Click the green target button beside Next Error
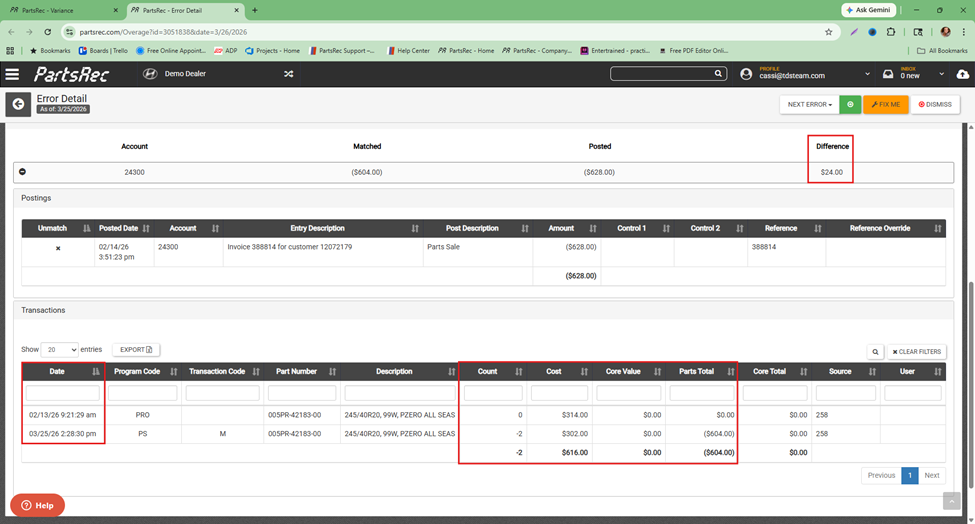 [850, 104]
